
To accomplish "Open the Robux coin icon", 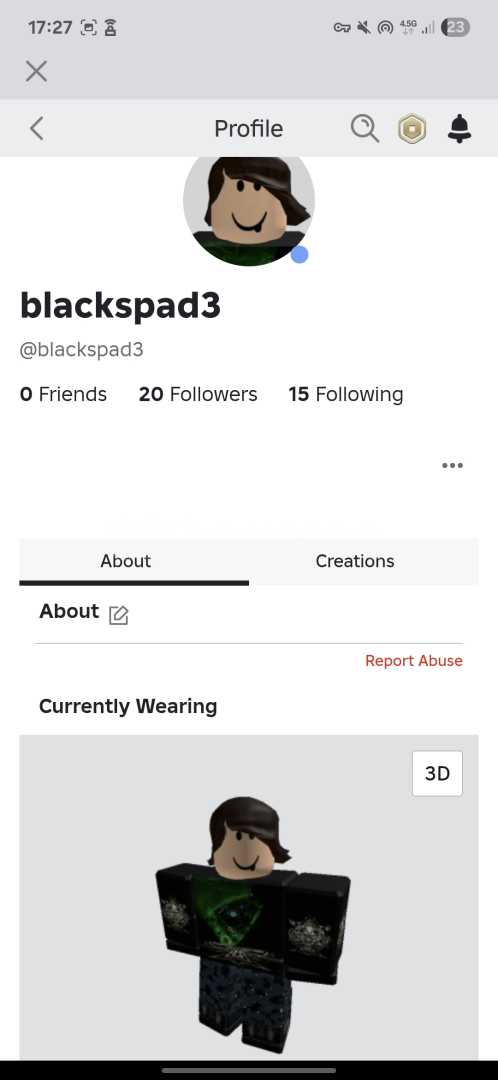I will [x=412, y=129].
